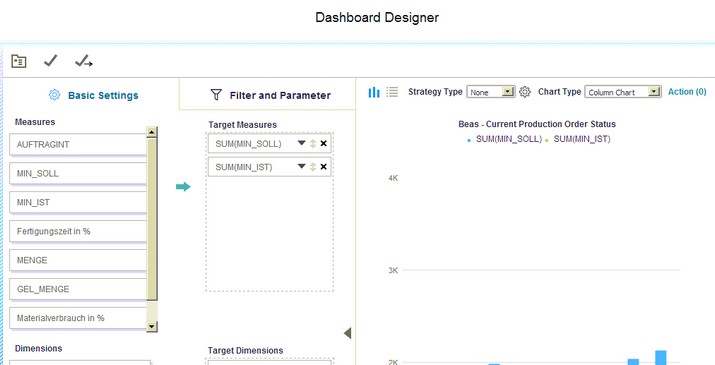Open the Chart Type dropdown

click(x=623, y=92)
